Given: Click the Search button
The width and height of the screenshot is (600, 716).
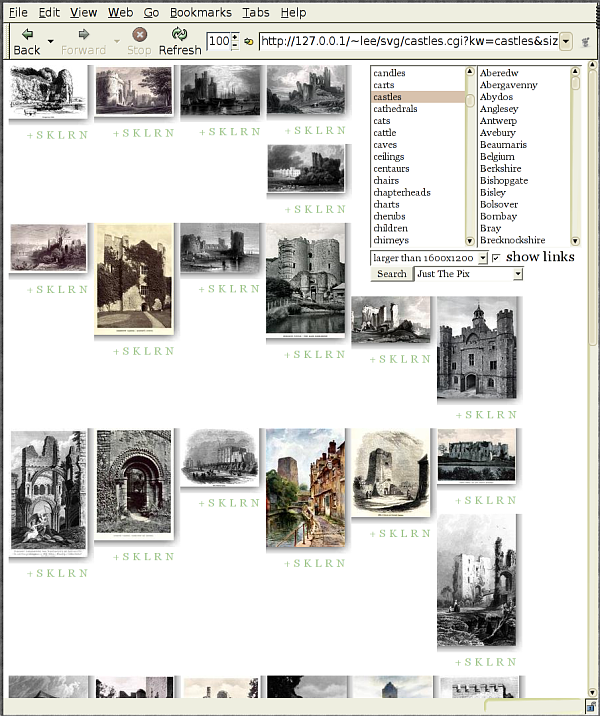Looking at the screenshot, I should [x=391, y=274].
